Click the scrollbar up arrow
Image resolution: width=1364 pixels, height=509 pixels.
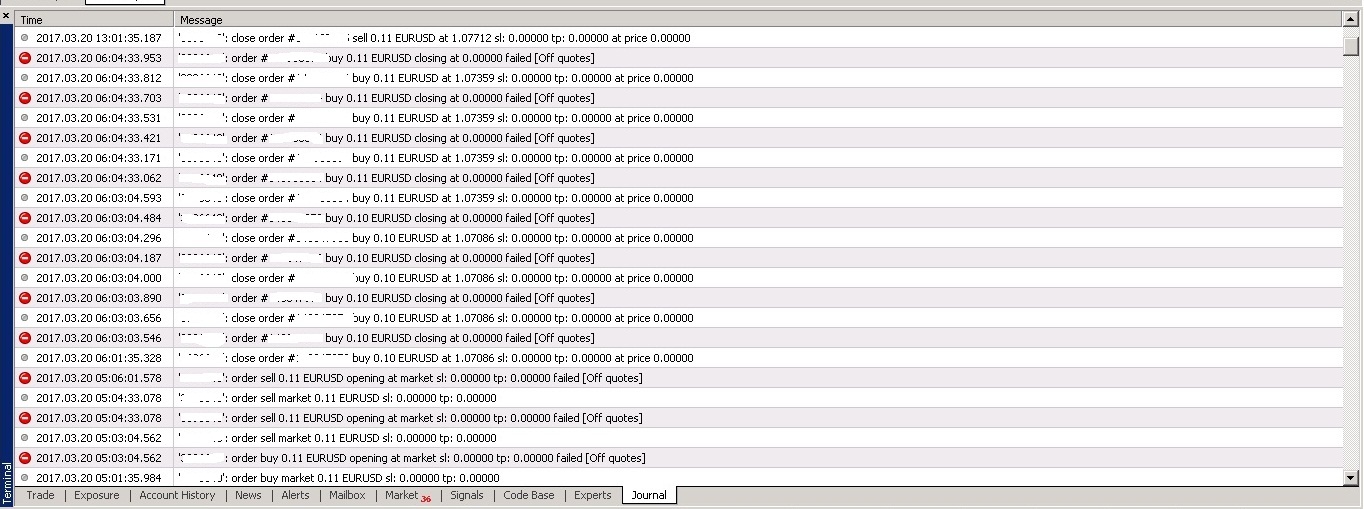click(x=1352, y=20)
